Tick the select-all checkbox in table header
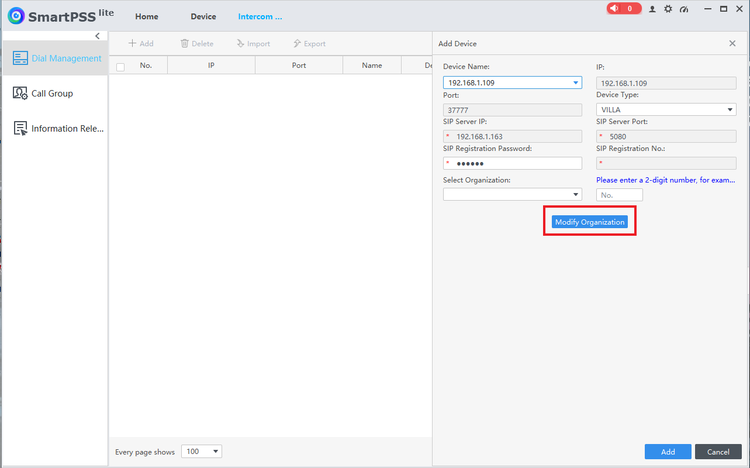 coord(121,66)
